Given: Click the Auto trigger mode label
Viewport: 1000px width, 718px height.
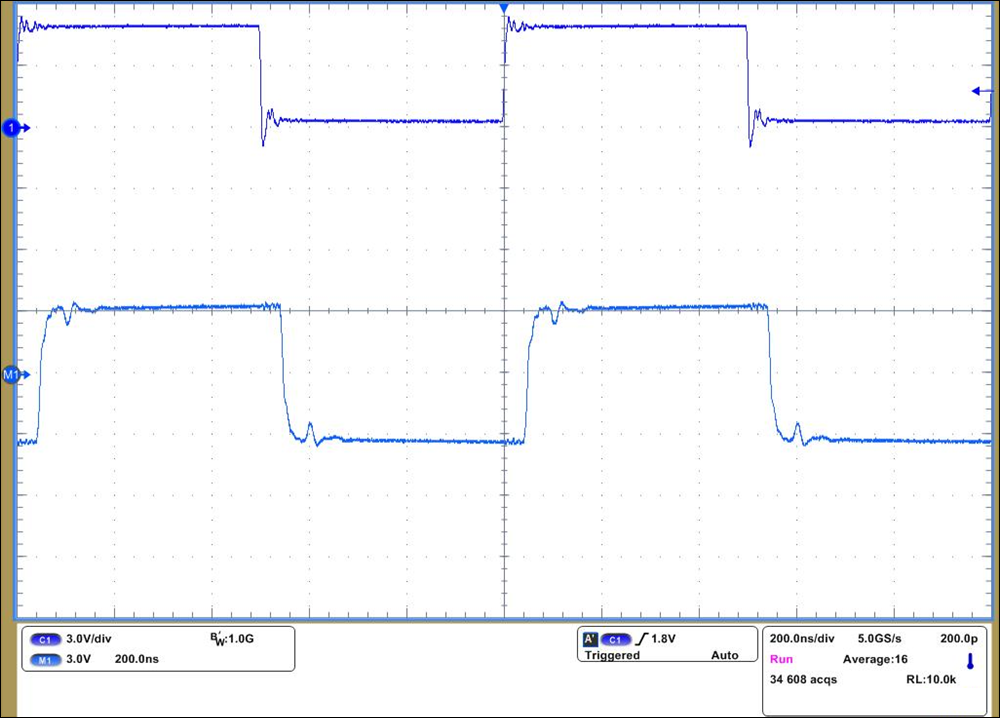Looking at the screenshot, I should pos(724,656).
